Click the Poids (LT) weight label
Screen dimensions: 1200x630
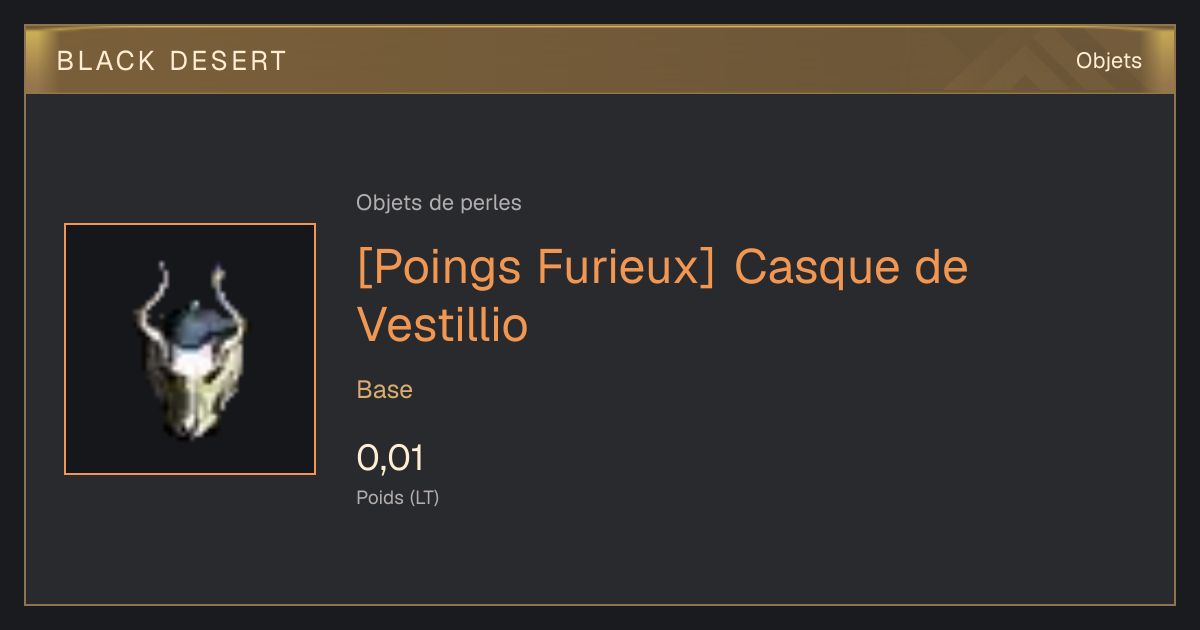pos(398,497)
